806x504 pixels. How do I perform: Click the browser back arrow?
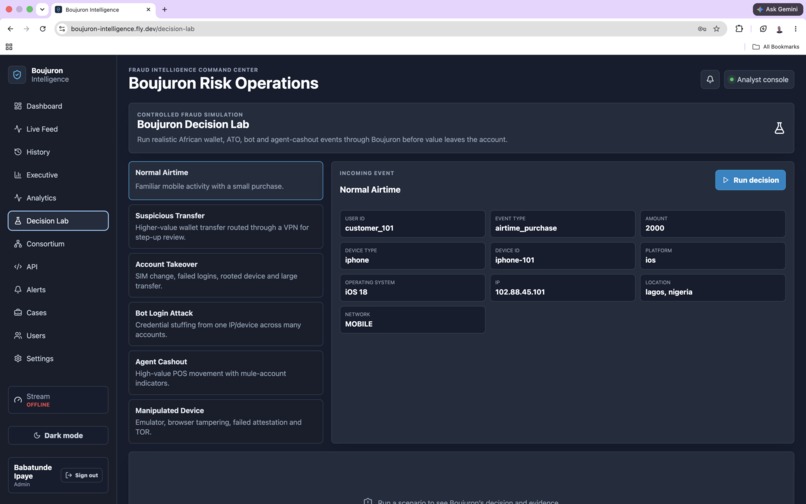click(x=10, y=29)
